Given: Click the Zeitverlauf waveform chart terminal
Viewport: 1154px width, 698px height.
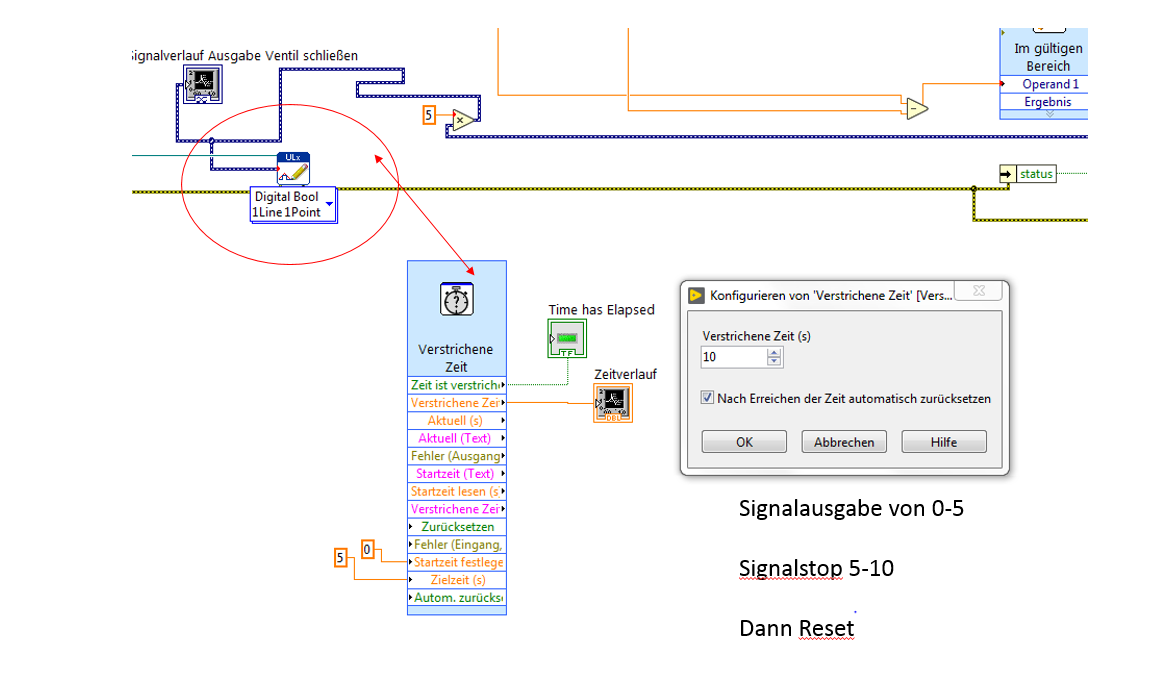Looking at the screenshot, I should point(613,403).
